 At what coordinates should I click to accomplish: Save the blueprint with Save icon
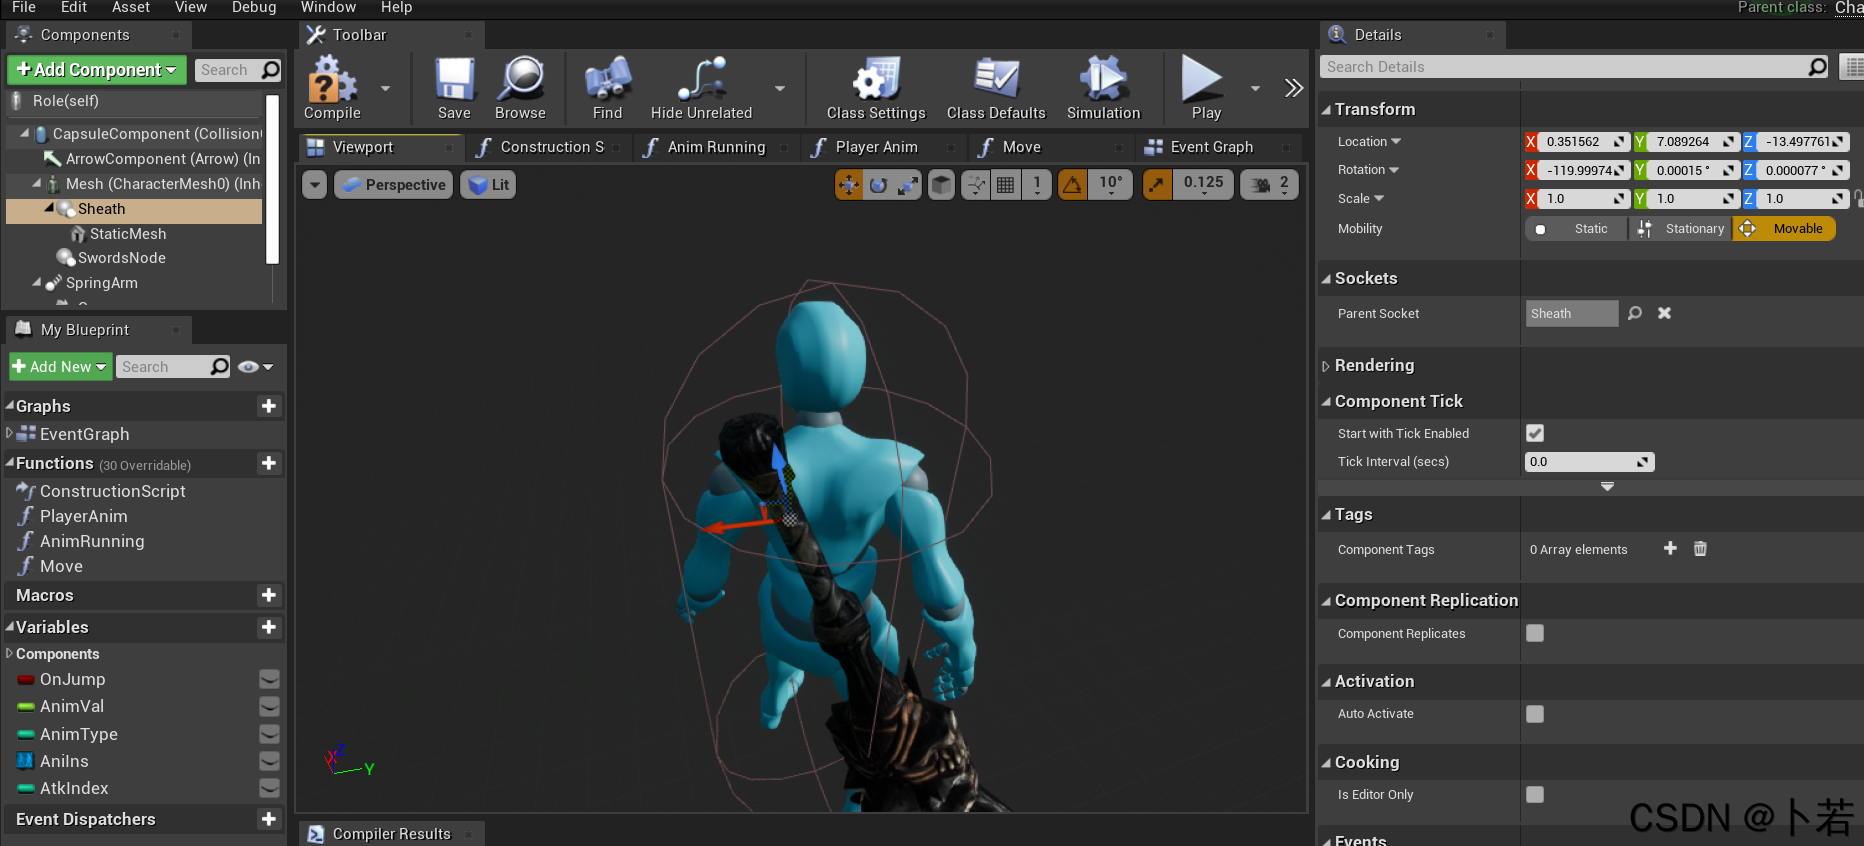pyautogui.click(x=454, y=79)
